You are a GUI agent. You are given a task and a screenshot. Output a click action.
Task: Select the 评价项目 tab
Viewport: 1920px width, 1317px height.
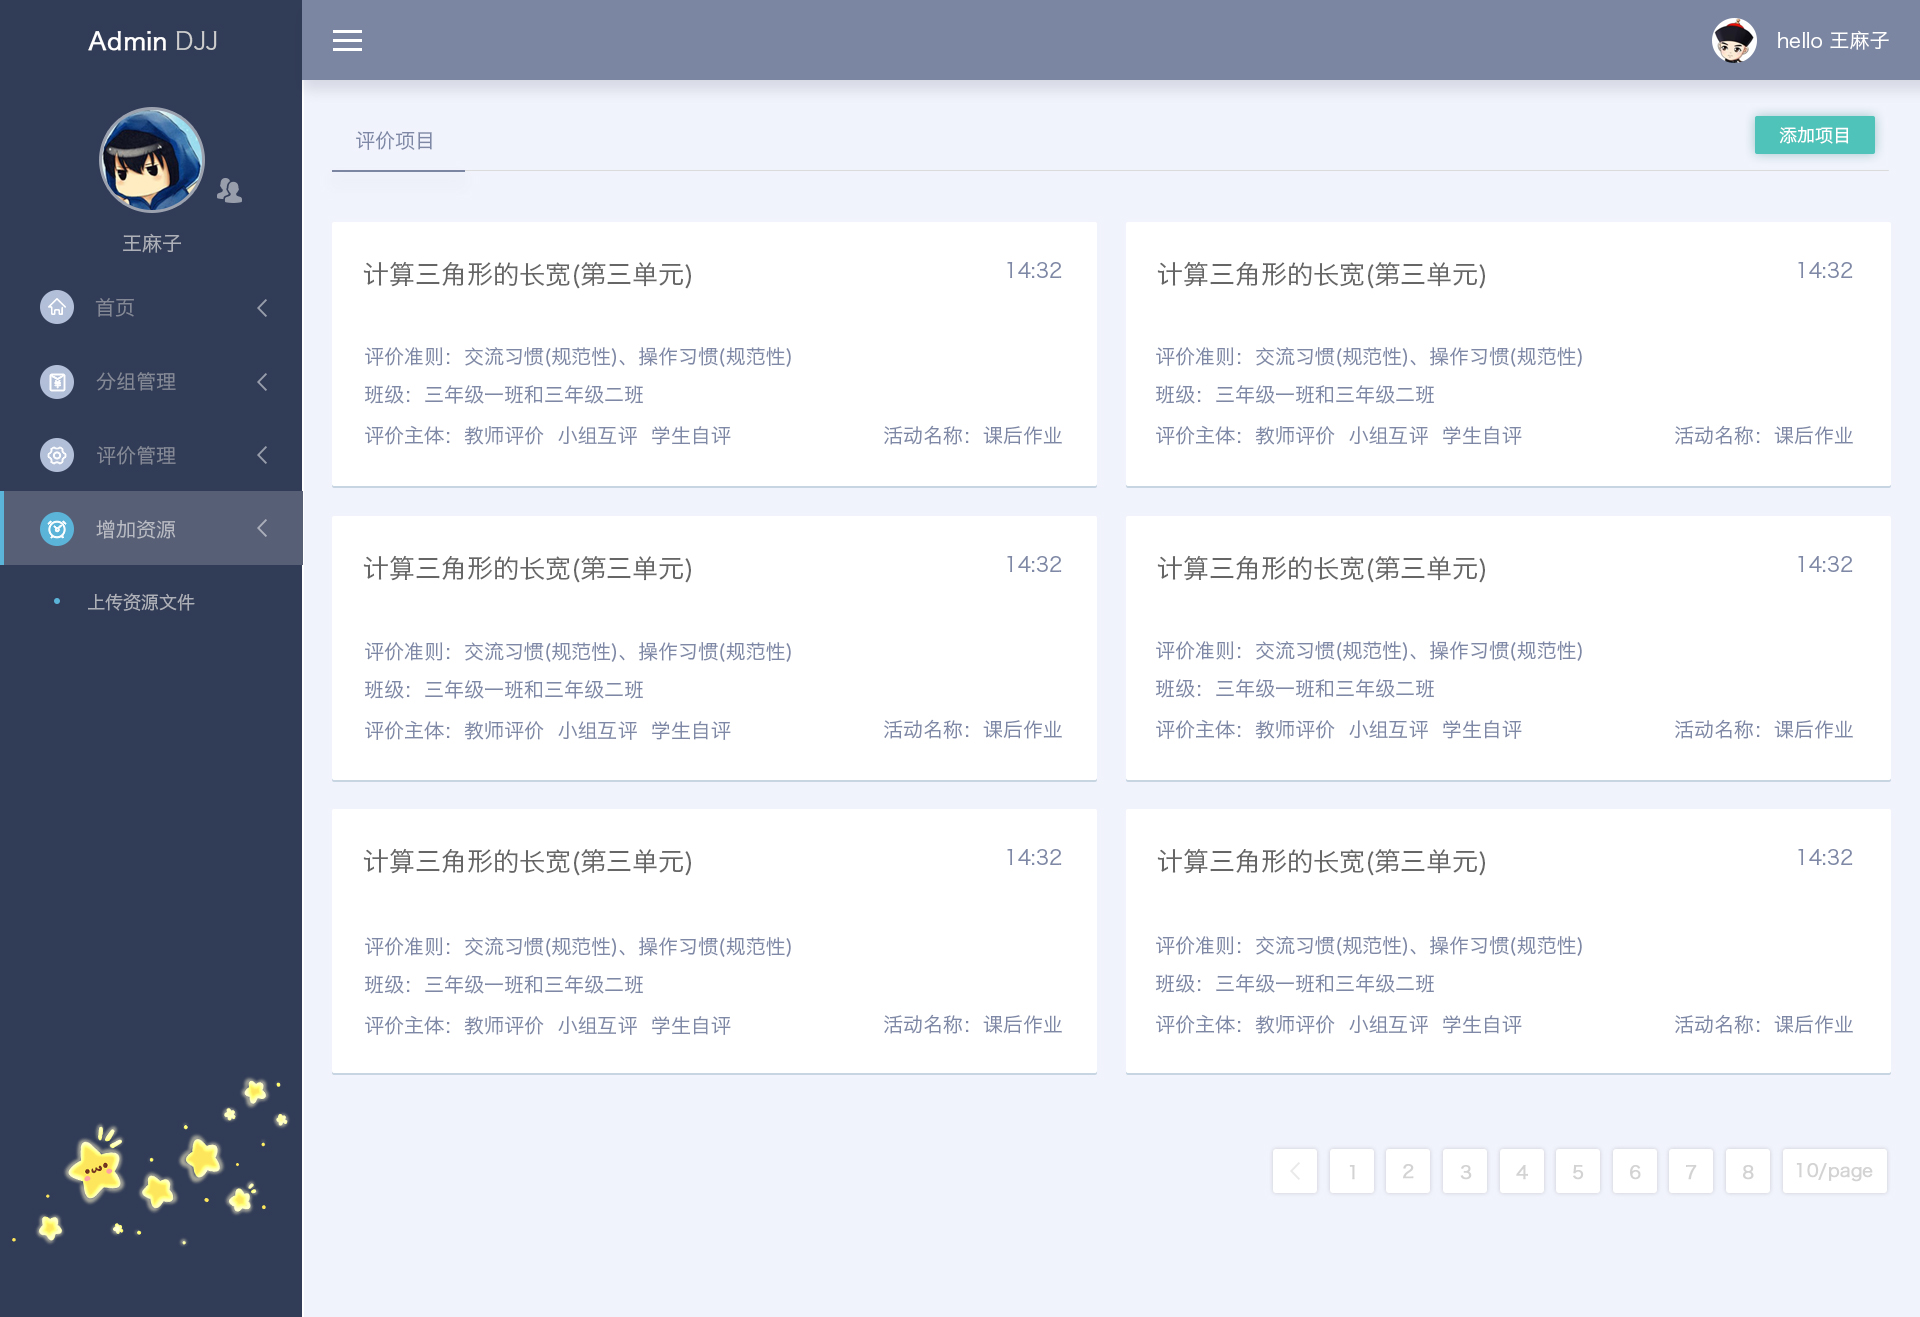click(x=397, y=140)
